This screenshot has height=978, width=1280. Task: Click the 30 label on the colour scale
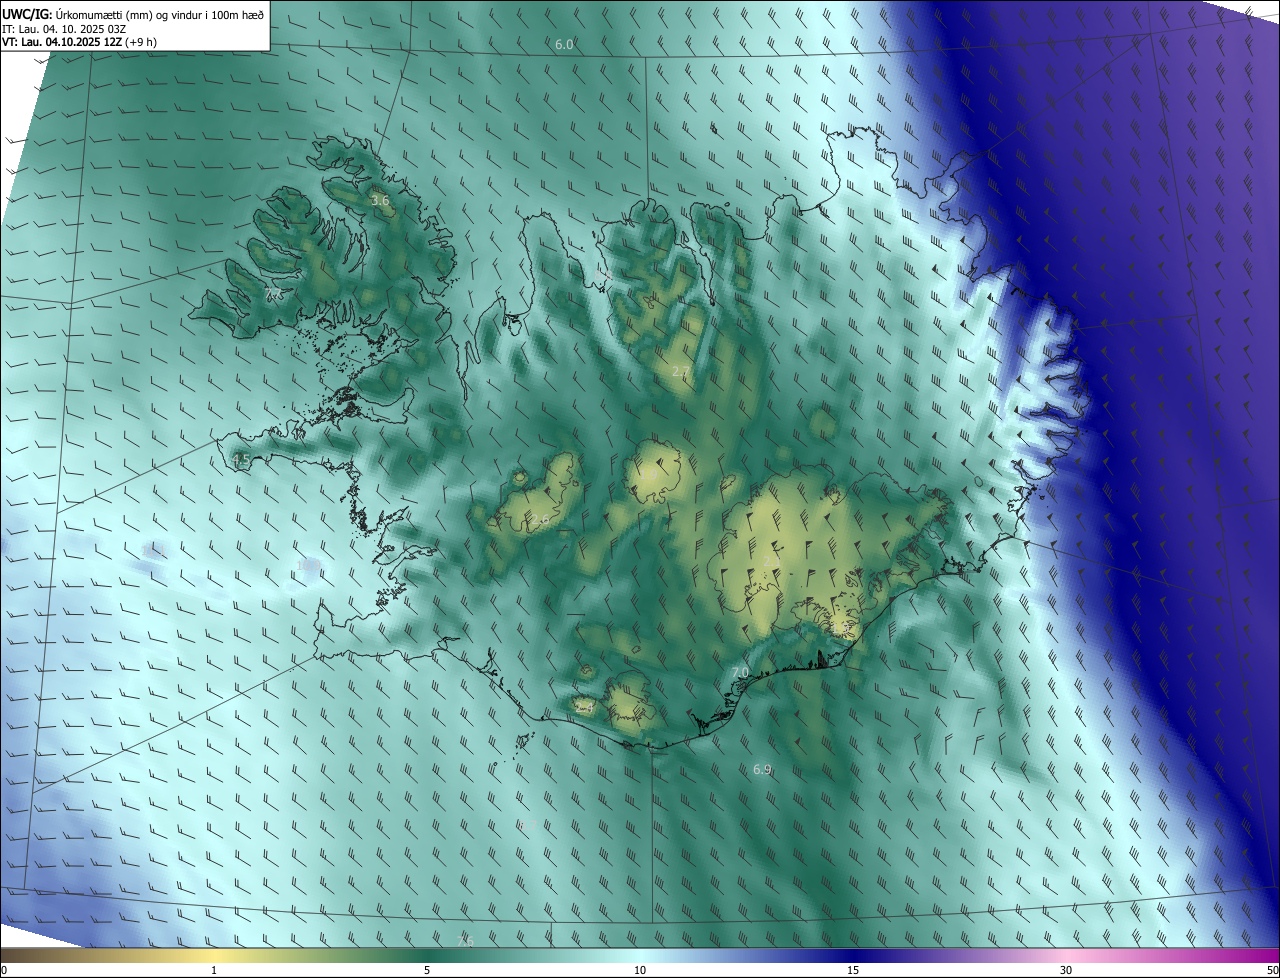(x=1066, y=970)
